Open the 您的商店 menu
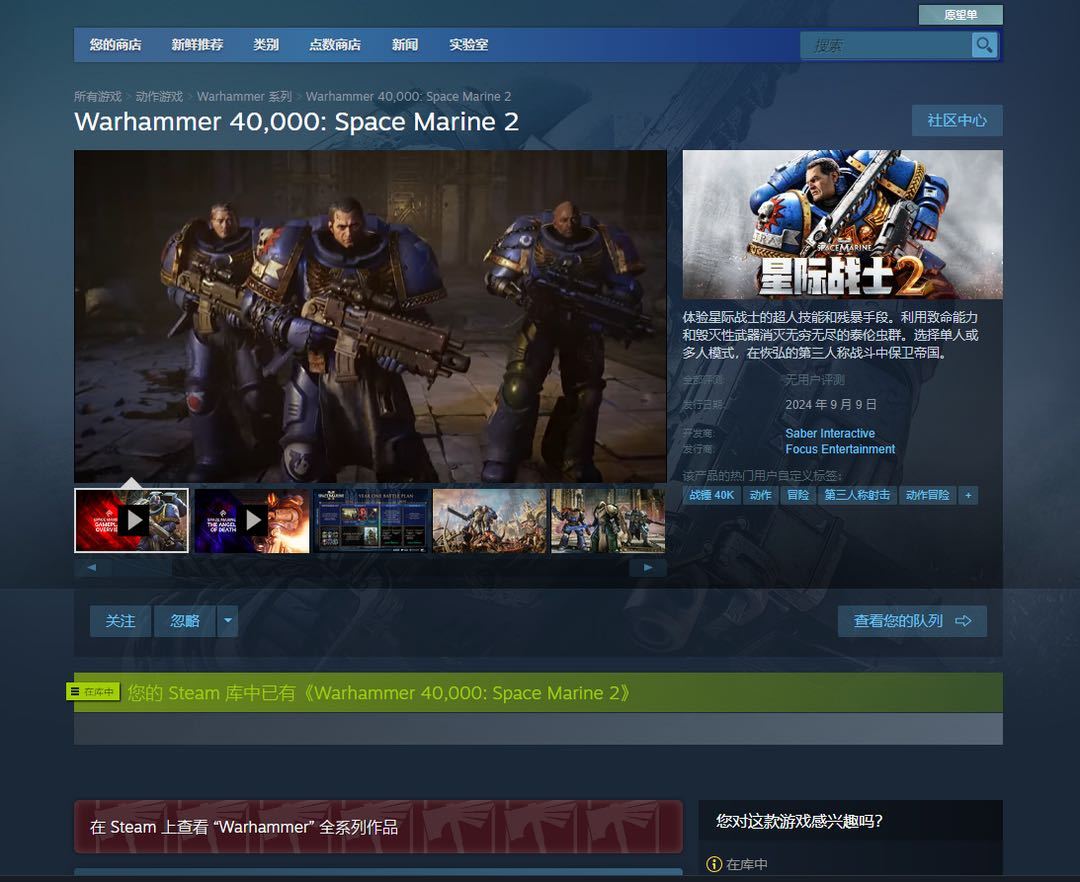This screenshot has width=1080, height=882. pos(116,45)
